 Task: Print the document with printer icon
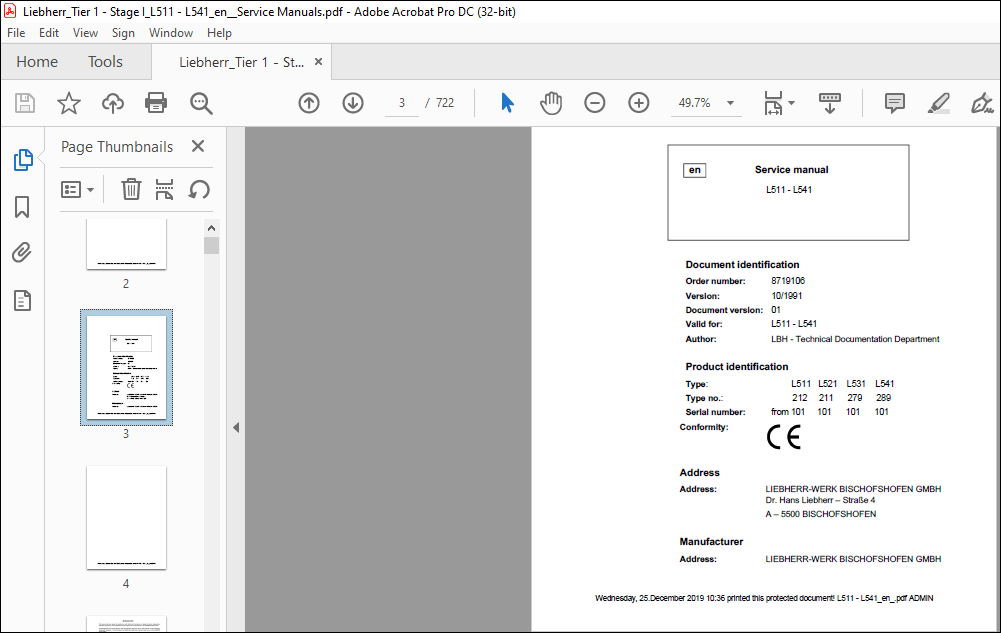click(x=156, y=103)
